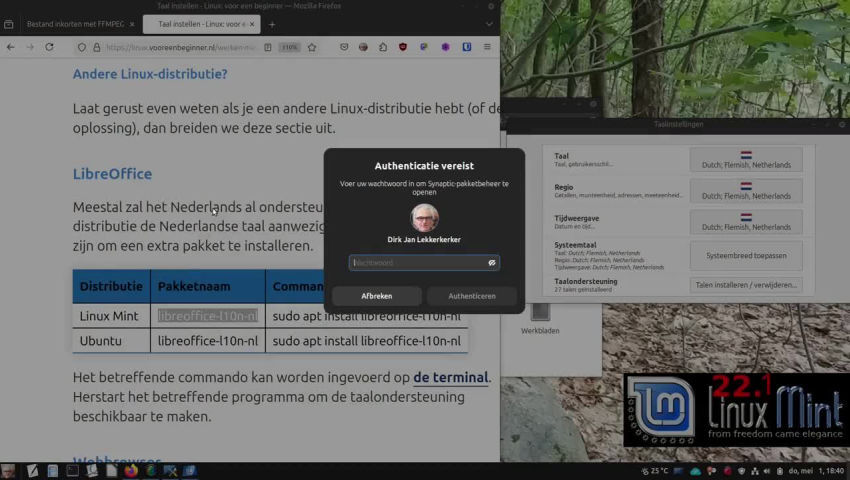
Task: Open the Taal language selector in Taalinstellingen
Action: 746,160
